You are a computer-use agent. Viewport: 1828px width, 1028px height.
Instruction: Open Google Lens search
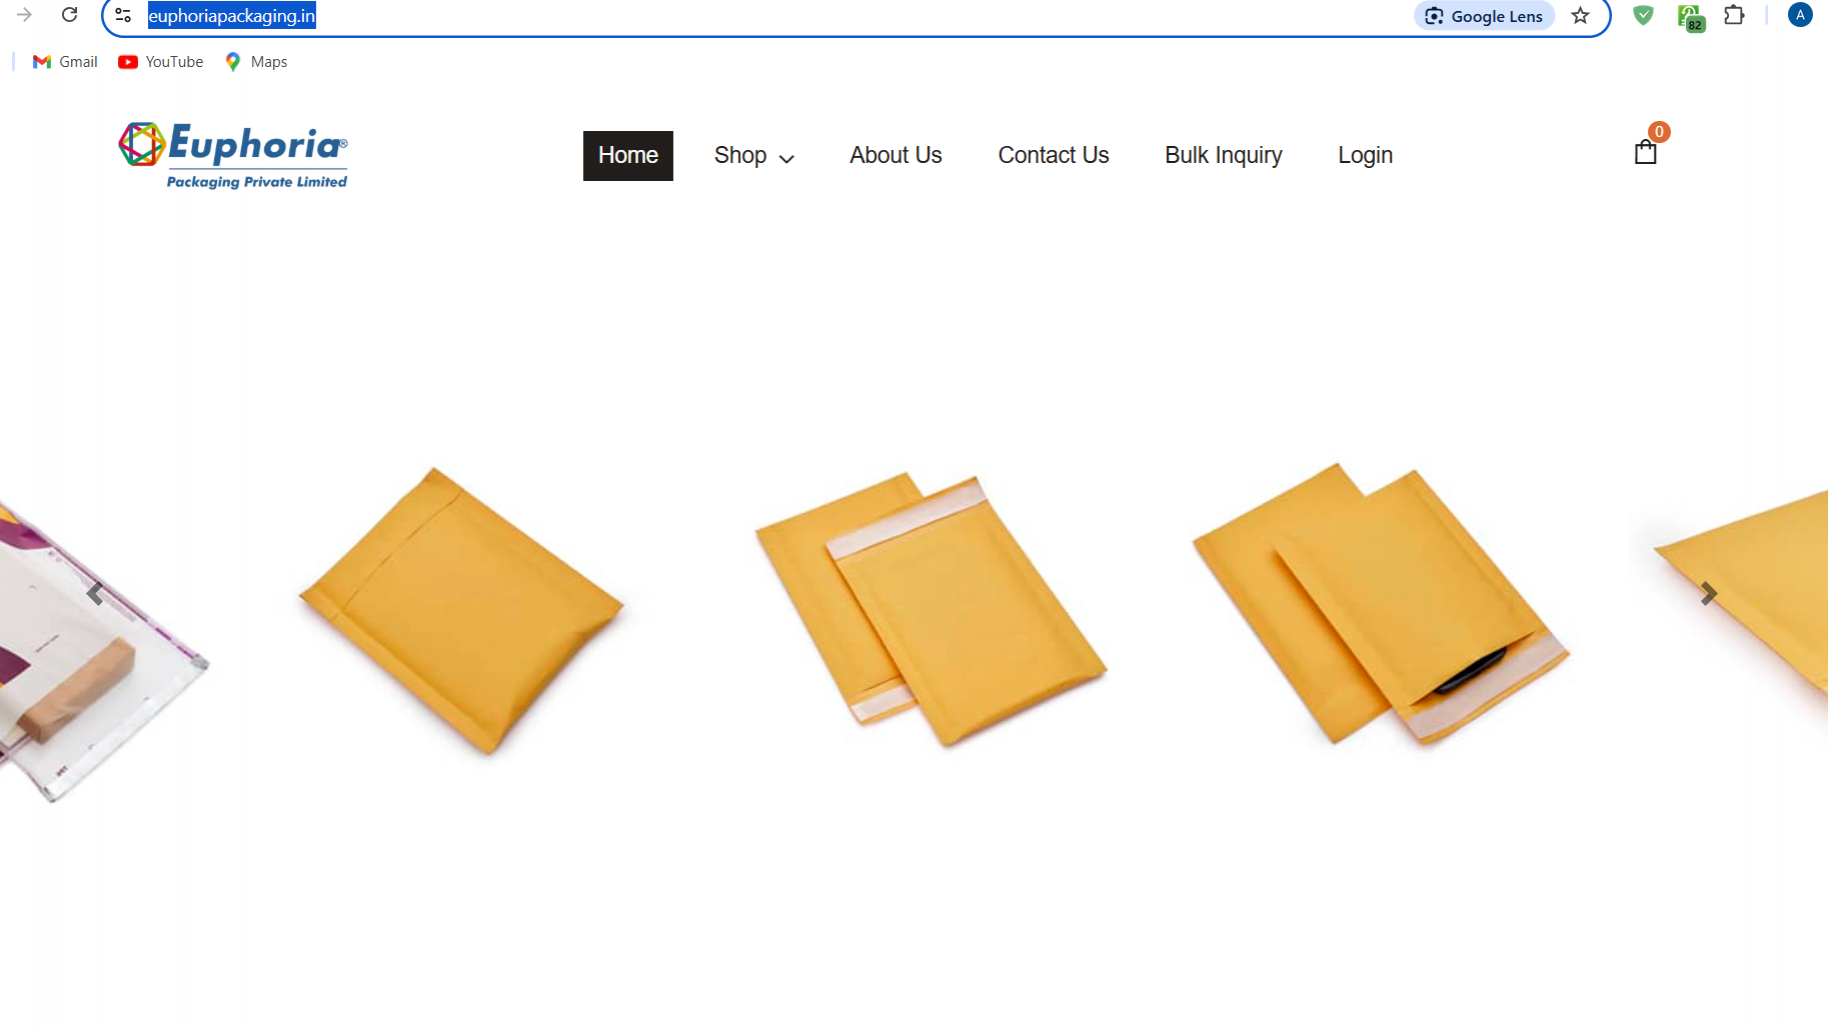tap(1484, 16)
